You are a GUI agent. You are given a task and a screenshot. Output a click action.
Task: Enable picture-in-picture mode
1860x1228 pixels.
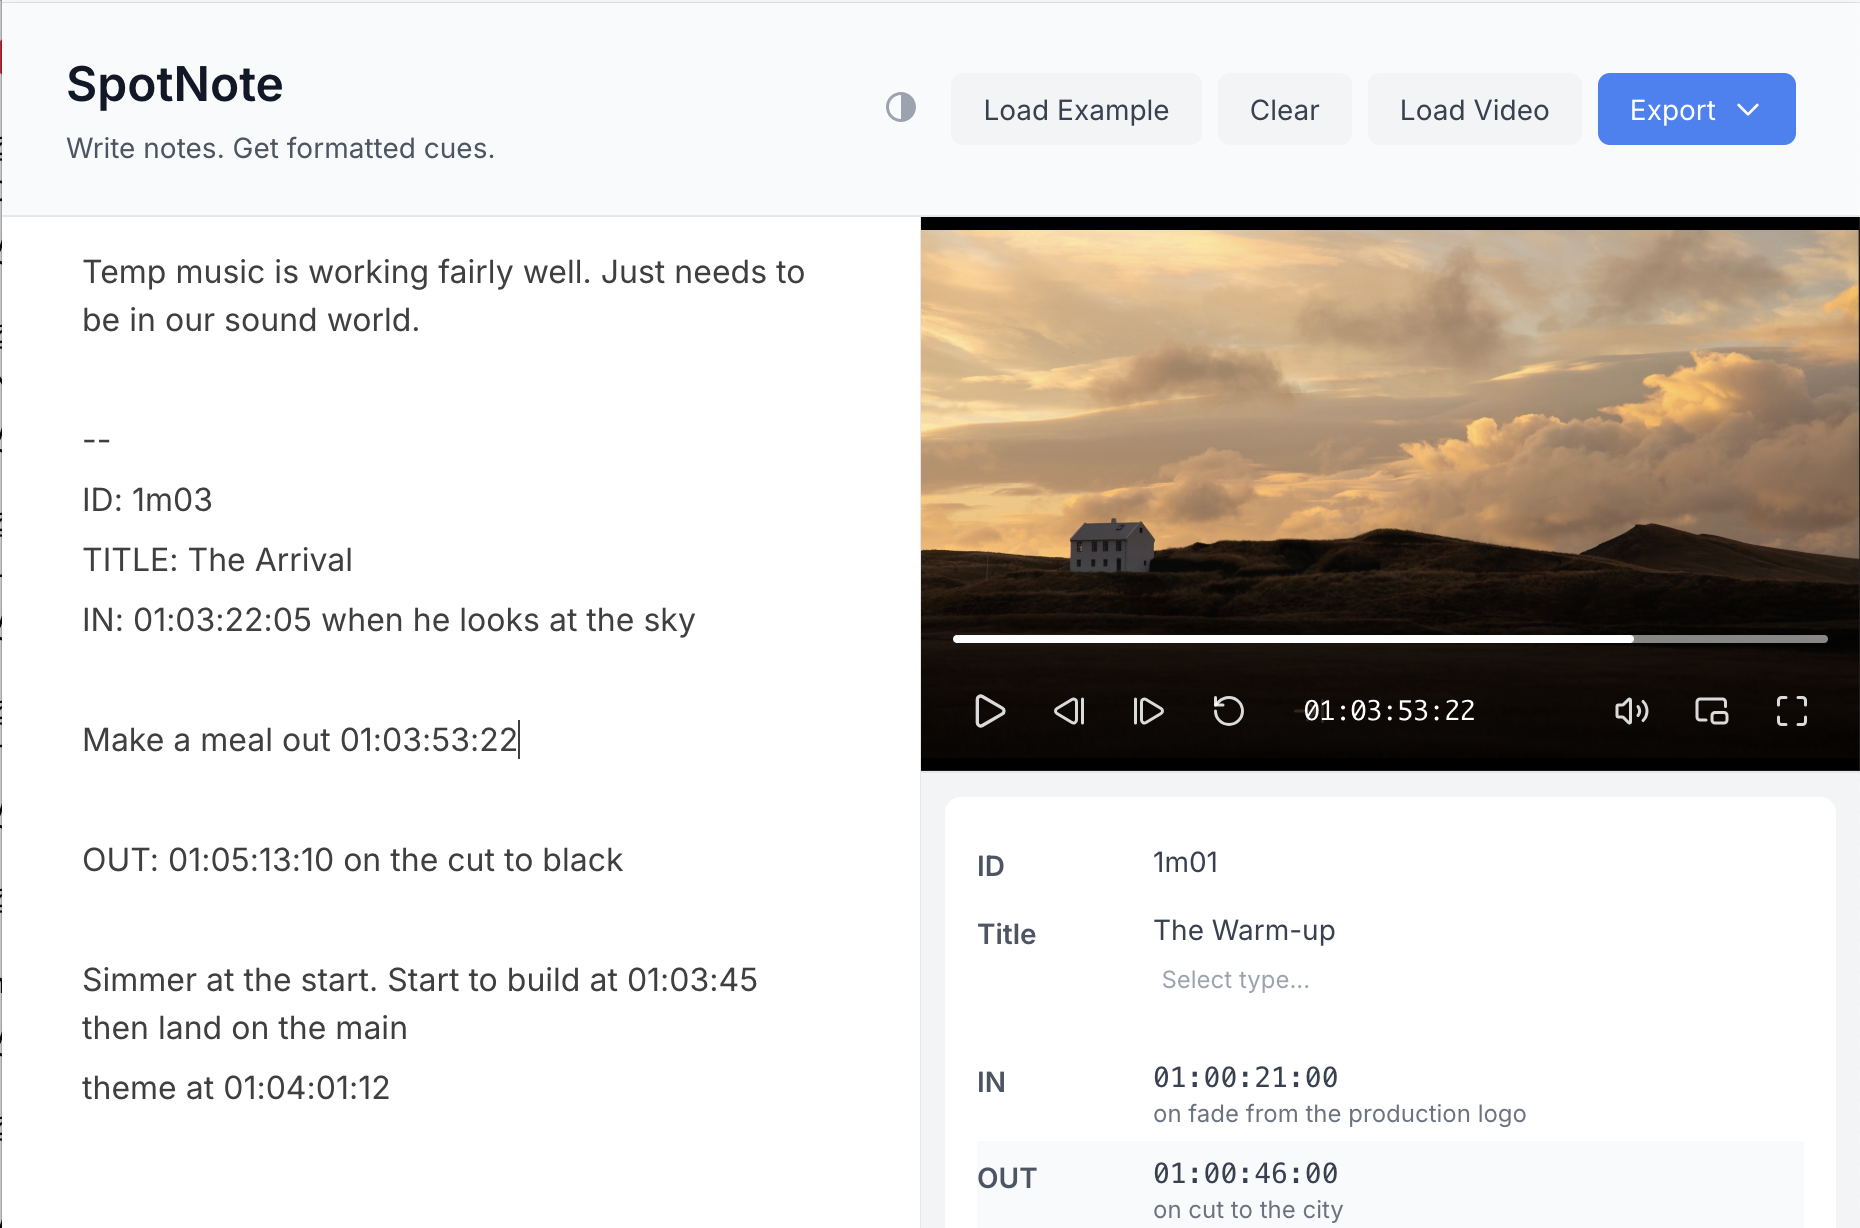pyautogui.click(x=1712, y=711)
